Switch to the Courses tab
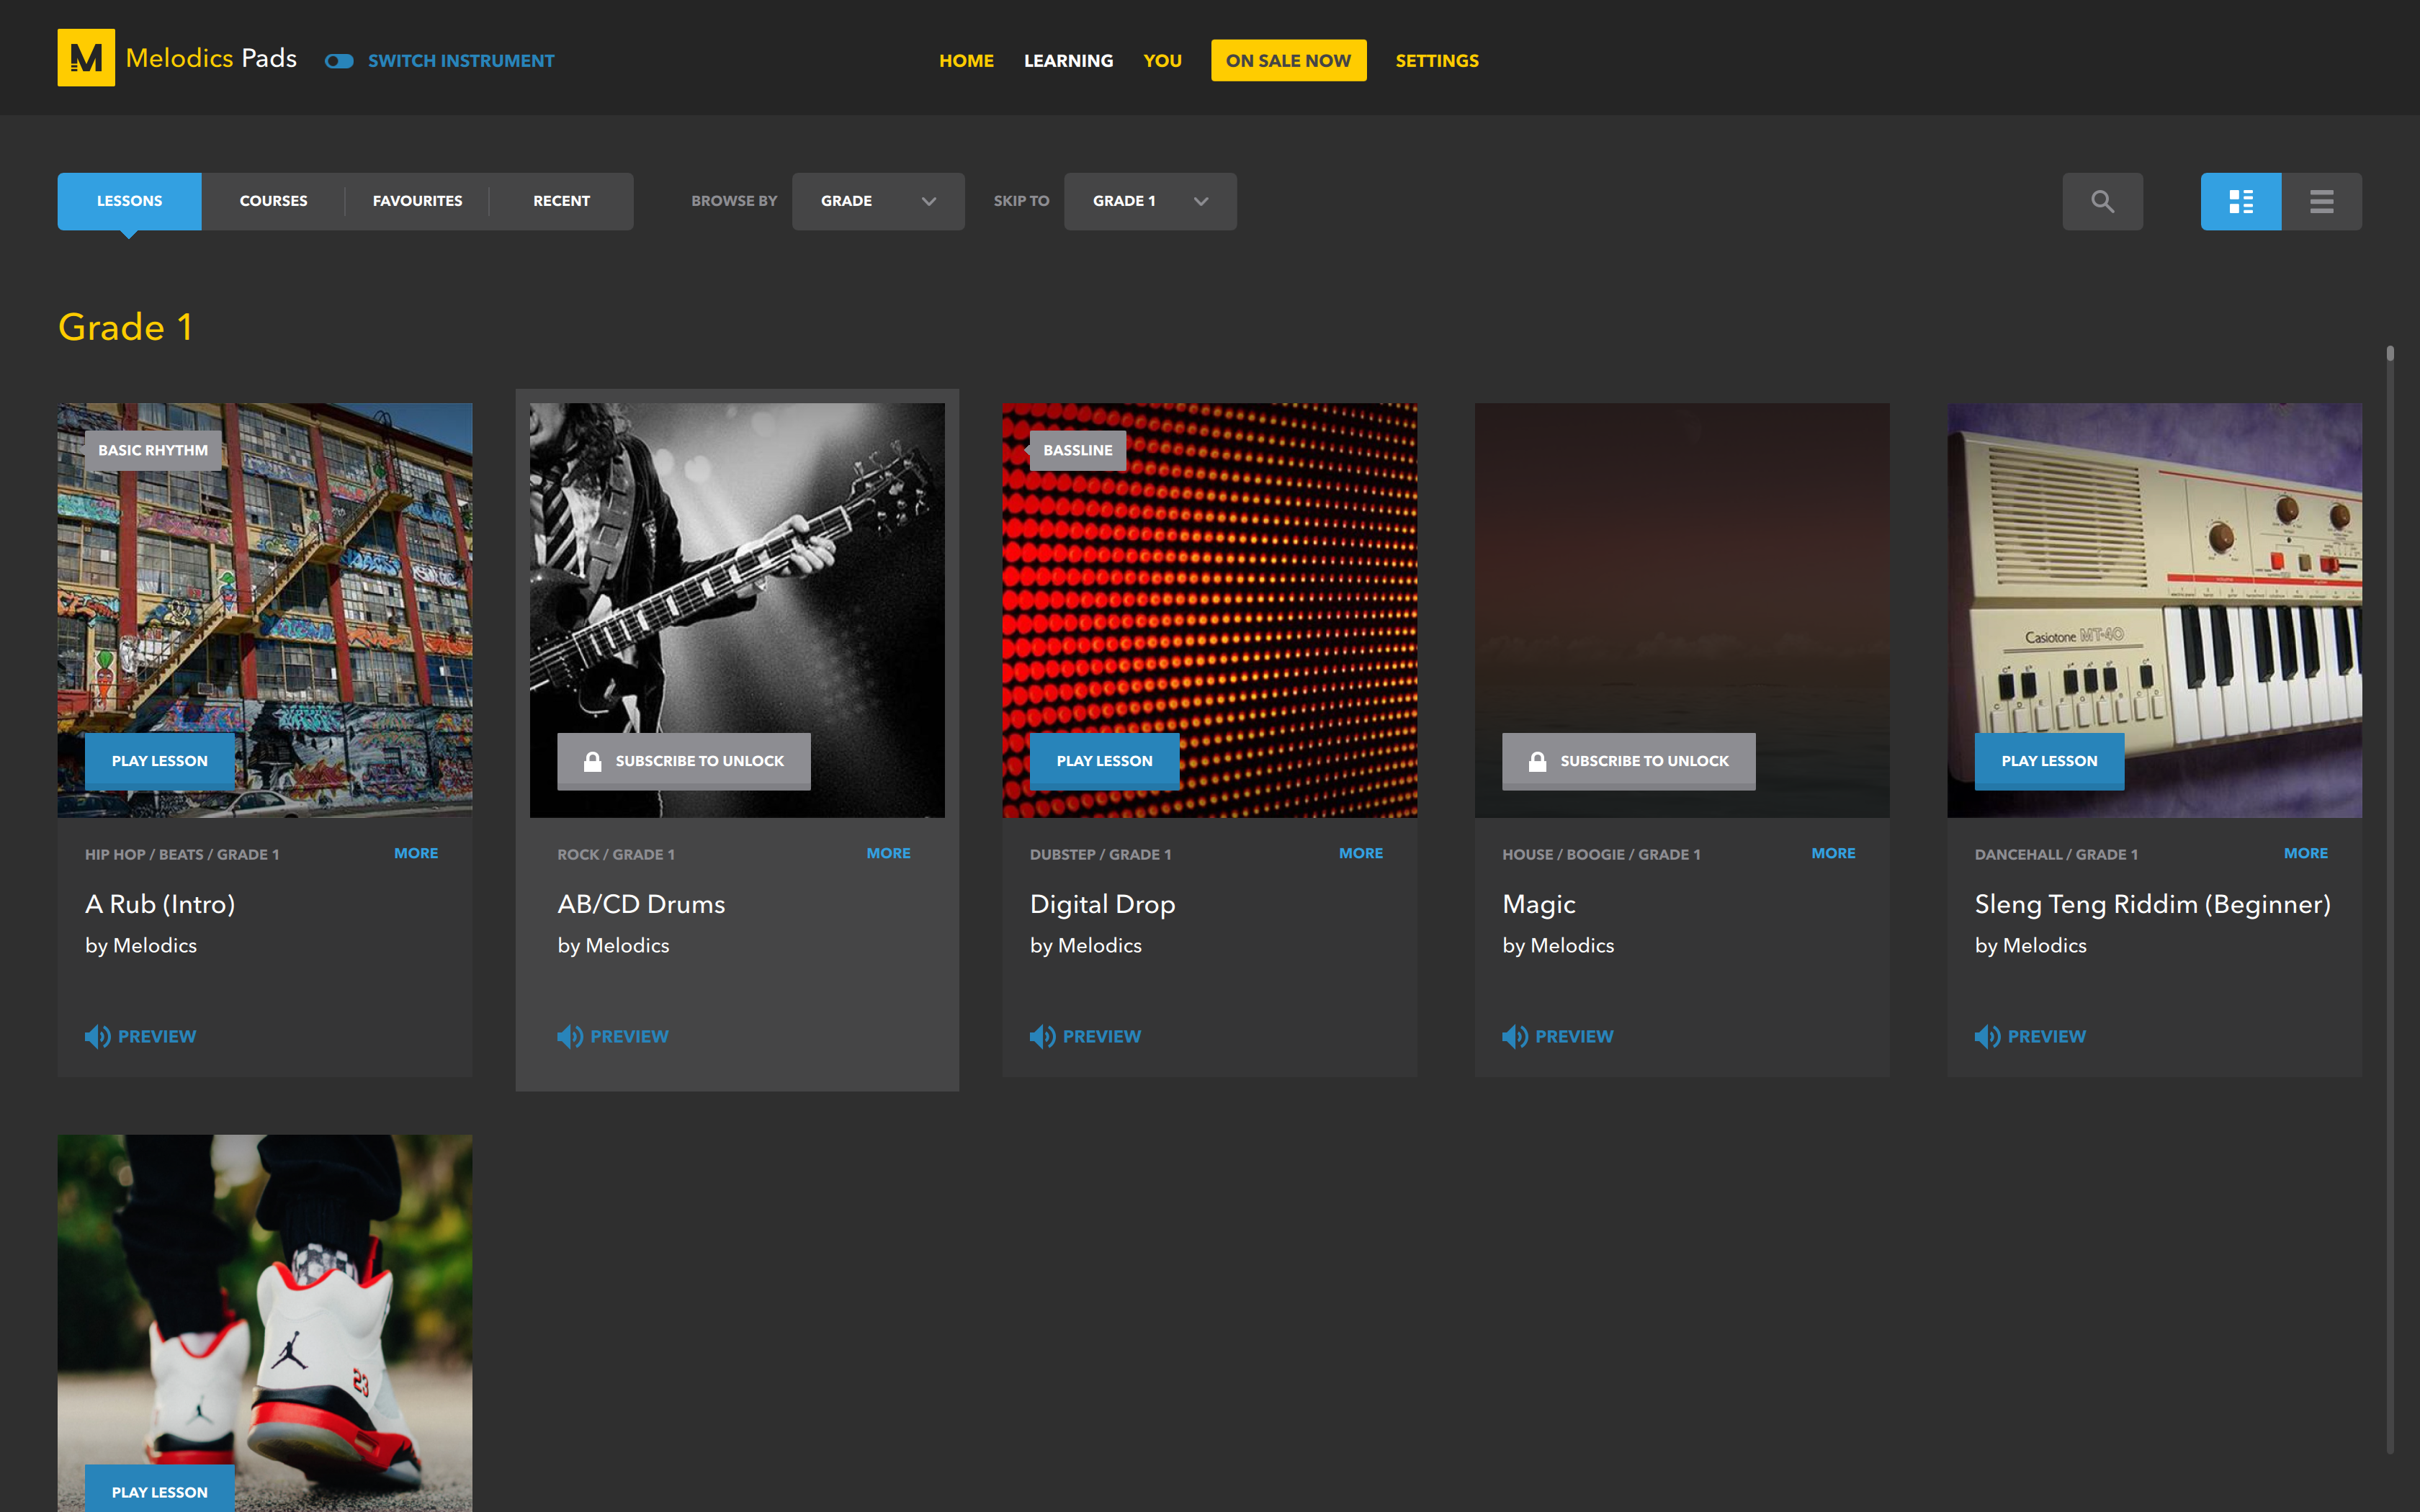2420x1512 pixels. click(x=273, y=201)
